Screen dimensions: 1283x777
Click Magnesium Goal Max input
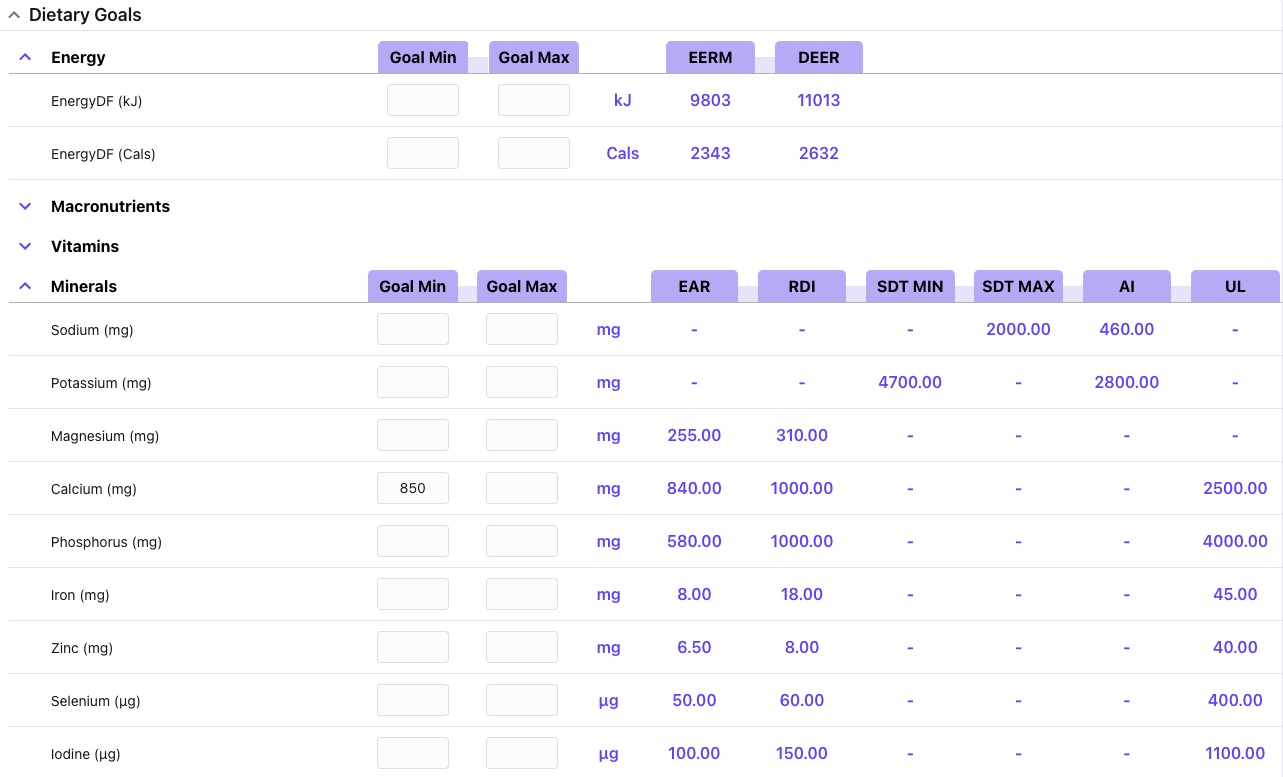pyautogui.click(x=522, y=435)
